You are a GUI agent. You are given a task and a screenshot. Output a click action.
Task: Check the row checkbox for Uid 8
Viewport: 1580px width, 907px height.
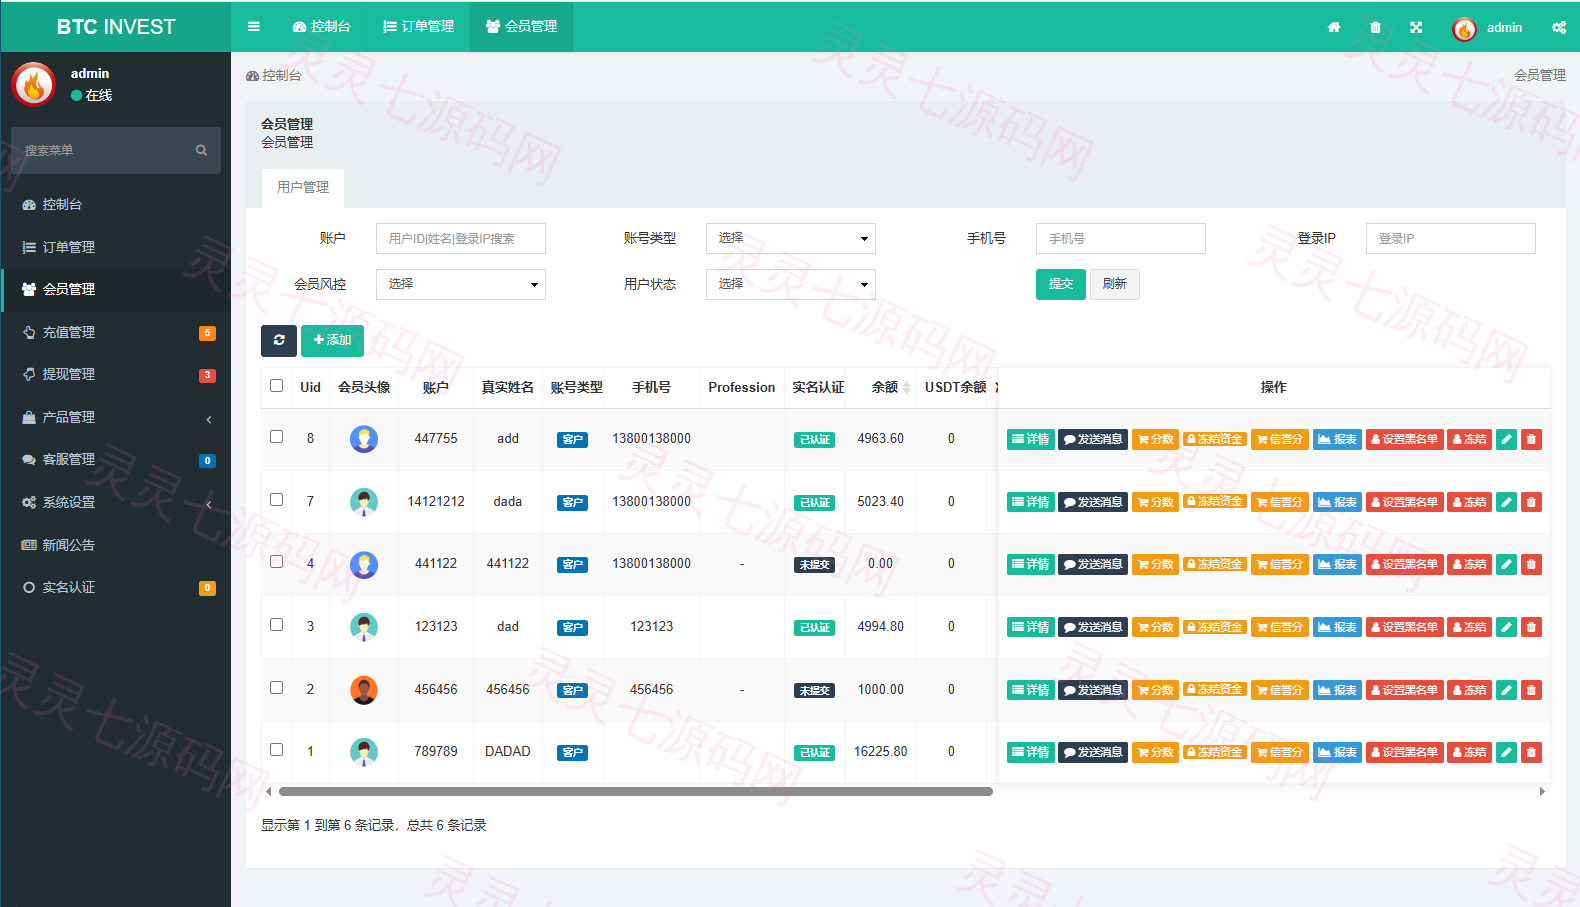277,437
